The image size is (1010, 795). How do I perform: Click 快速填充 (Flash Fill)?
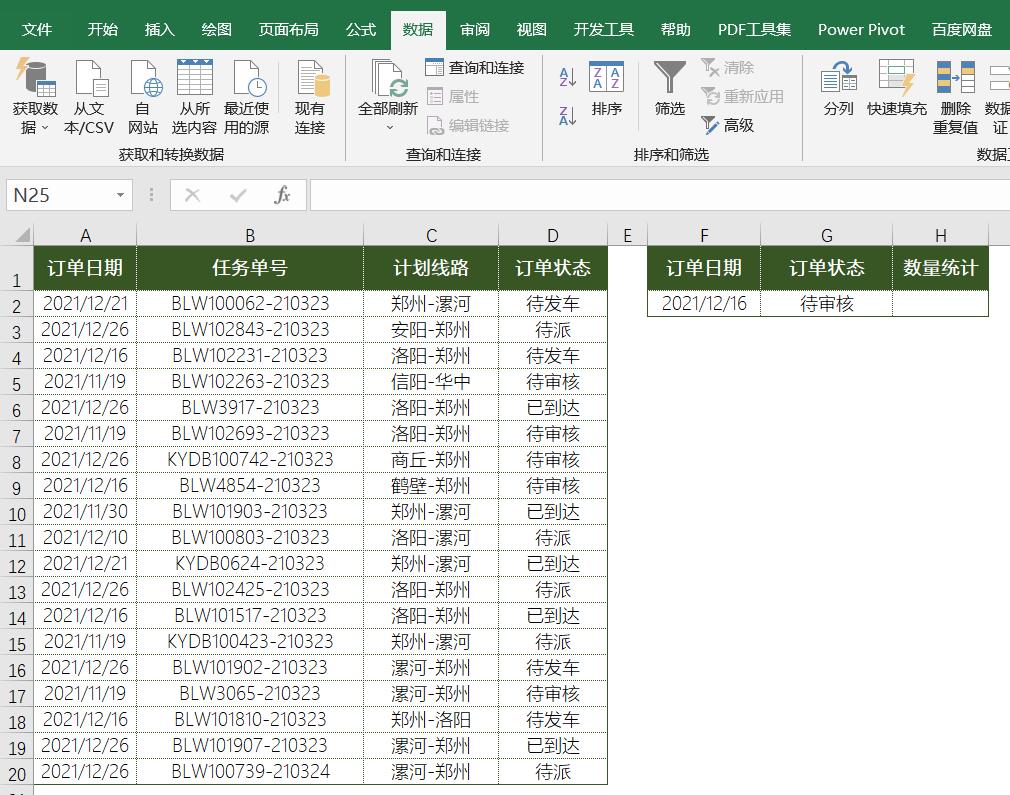897,89
